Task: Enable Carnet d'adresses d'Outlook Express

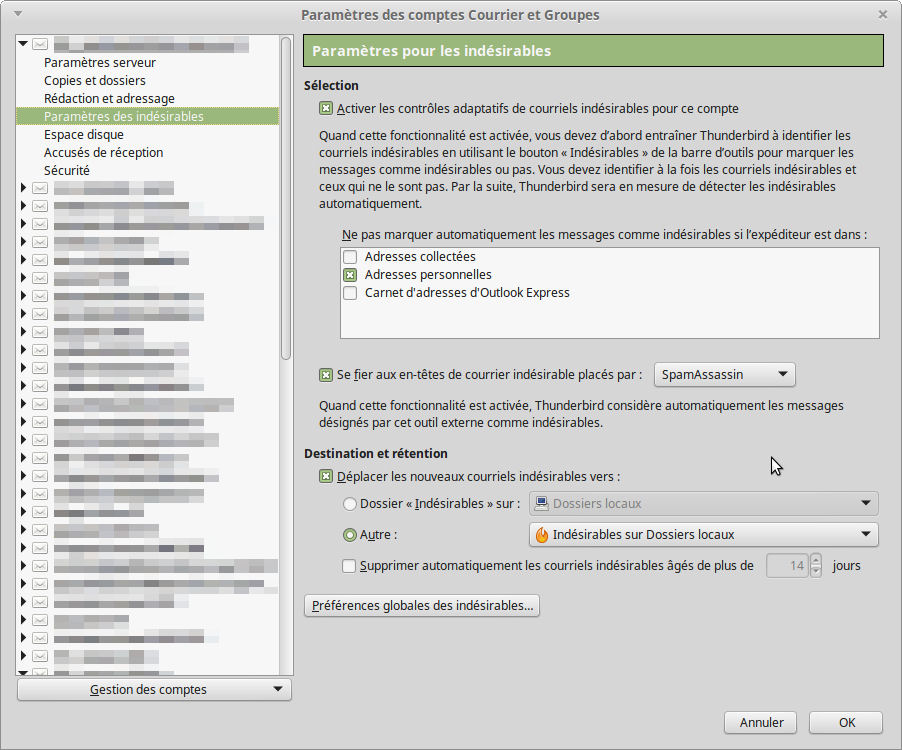Action: 350,293
